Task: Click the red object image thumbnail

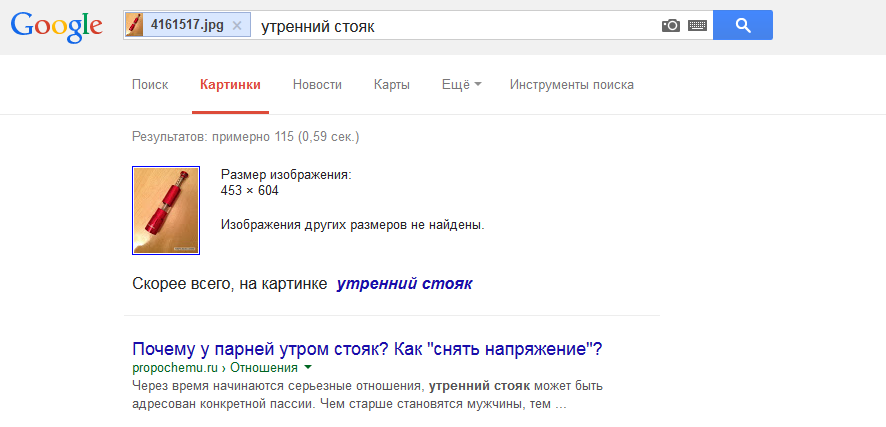Action: (166, 210)
